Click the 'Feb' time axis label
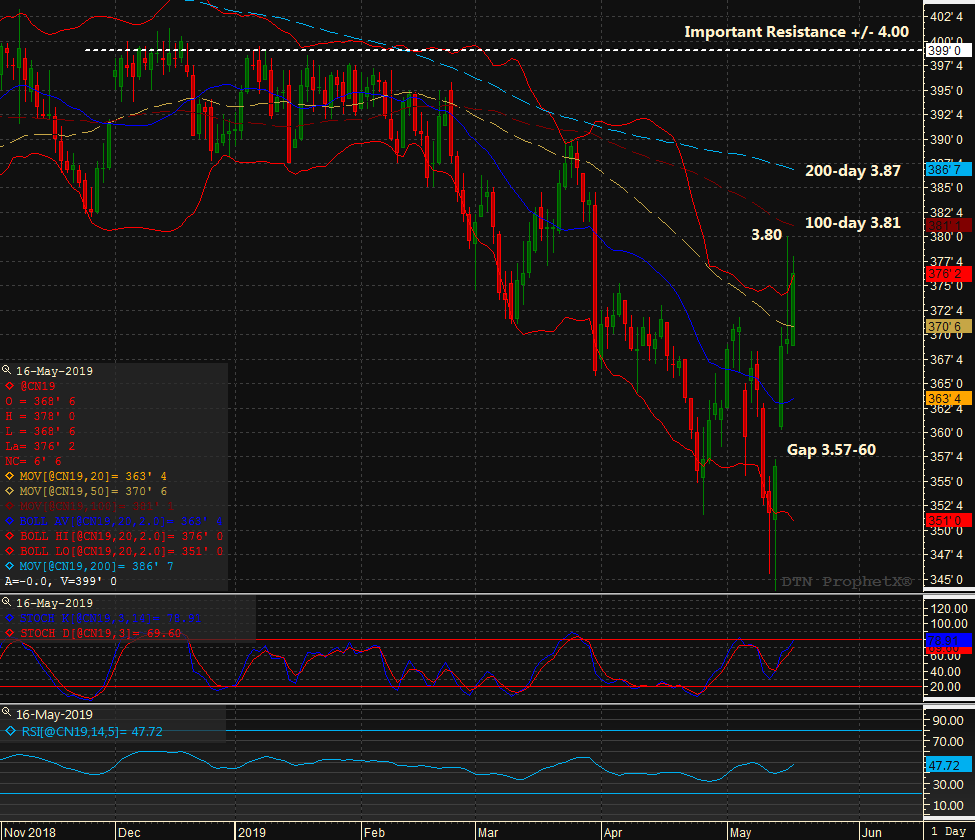The width and height of the screenshot is (975, 840). pyautogui.click(x=374, y=832)
